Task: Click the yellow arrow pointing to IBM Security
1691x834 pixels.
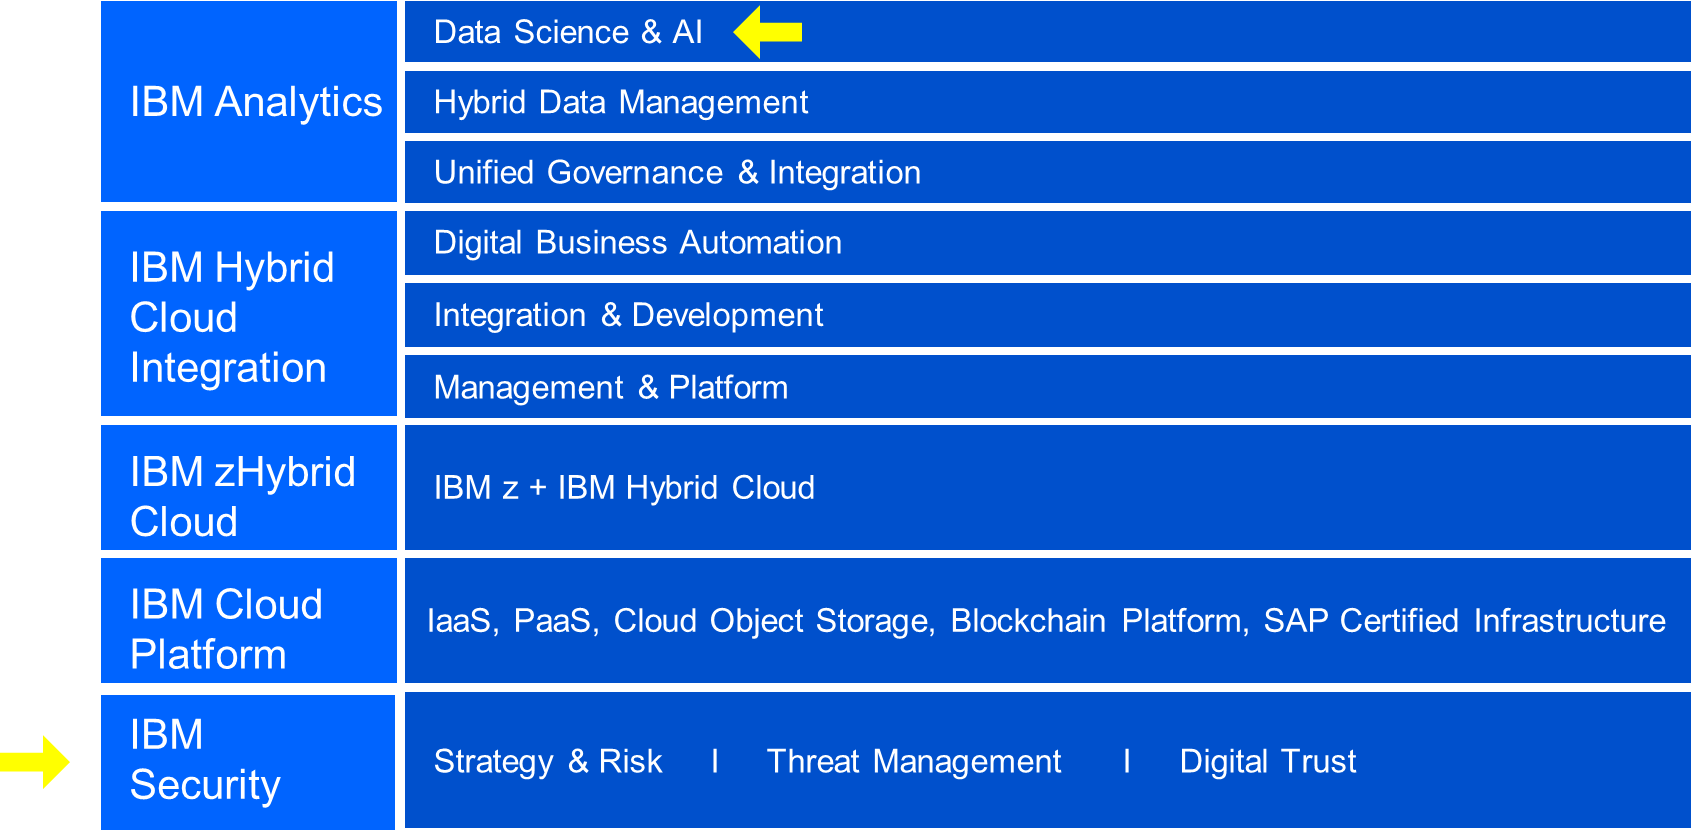Action: (34, 762)
